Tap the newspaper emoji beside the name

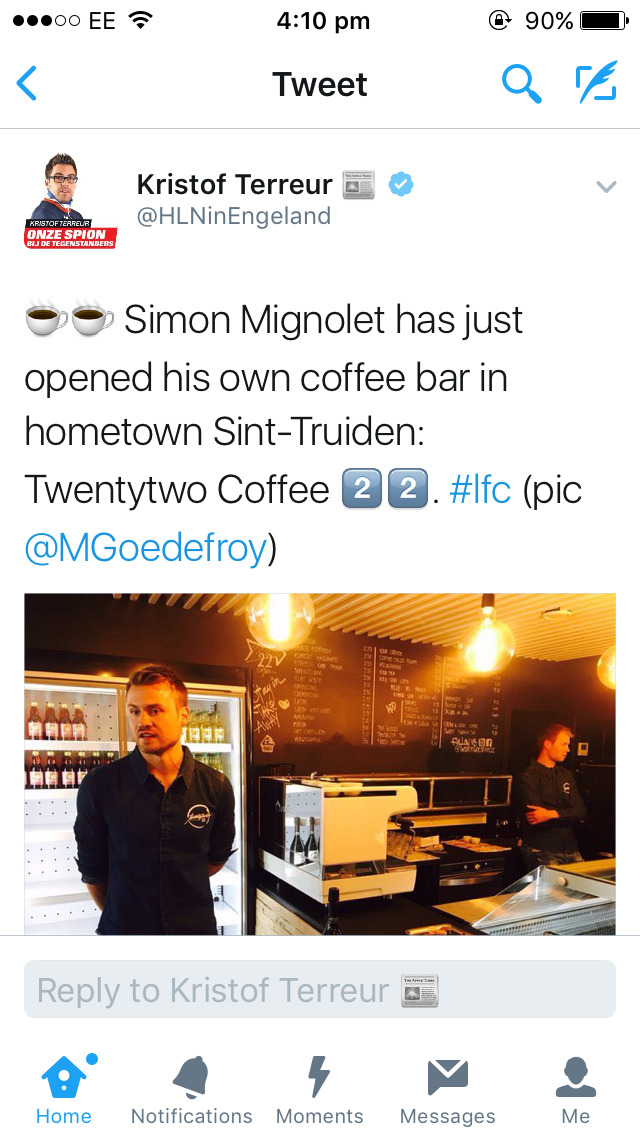(360, 185)
